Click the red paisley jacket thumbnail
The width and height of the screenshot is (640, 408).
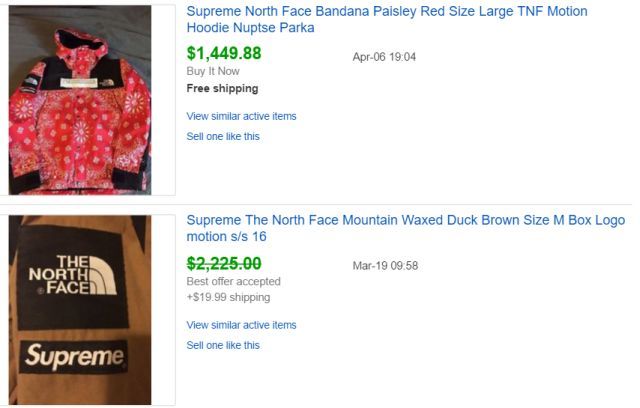tap(80, 100)
